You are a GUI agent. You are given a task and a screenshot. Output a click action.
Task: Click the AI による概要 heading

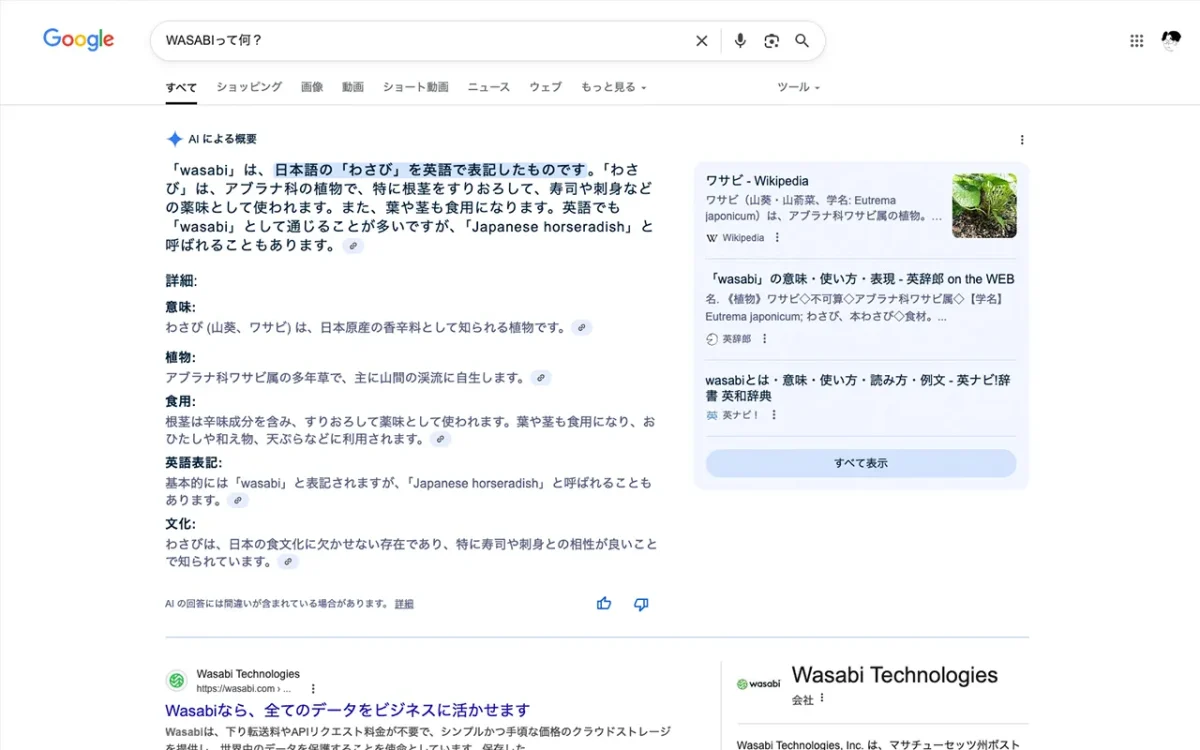point(222,139)
